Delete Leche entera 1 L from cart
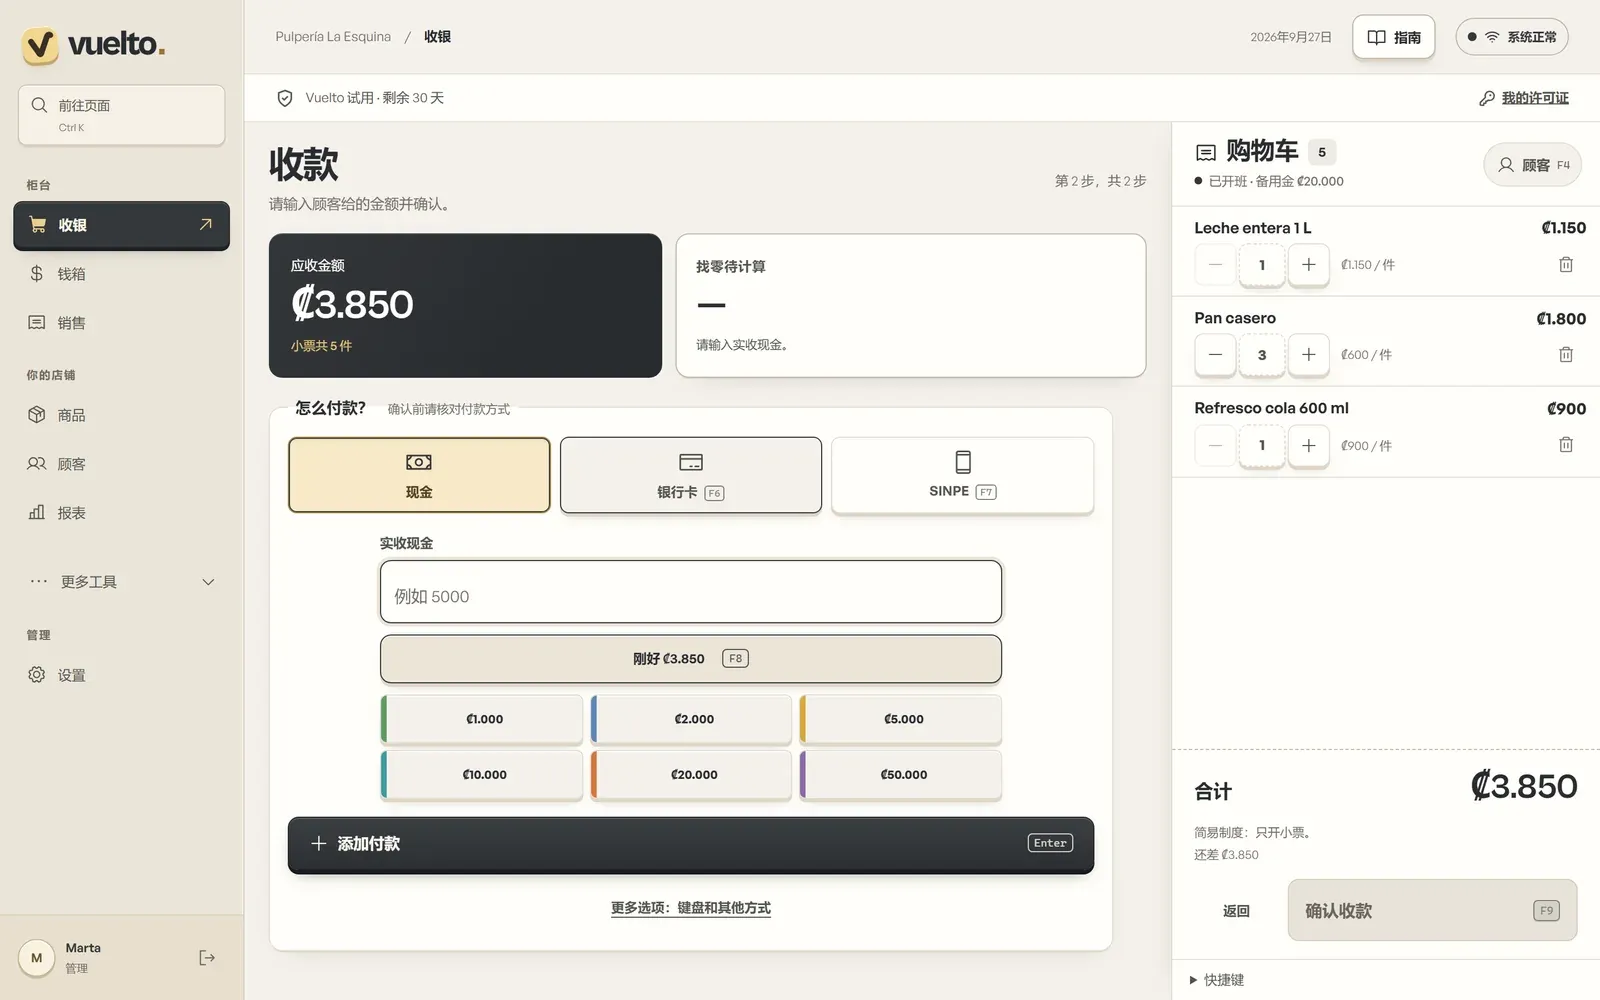 coord(1566,265)
